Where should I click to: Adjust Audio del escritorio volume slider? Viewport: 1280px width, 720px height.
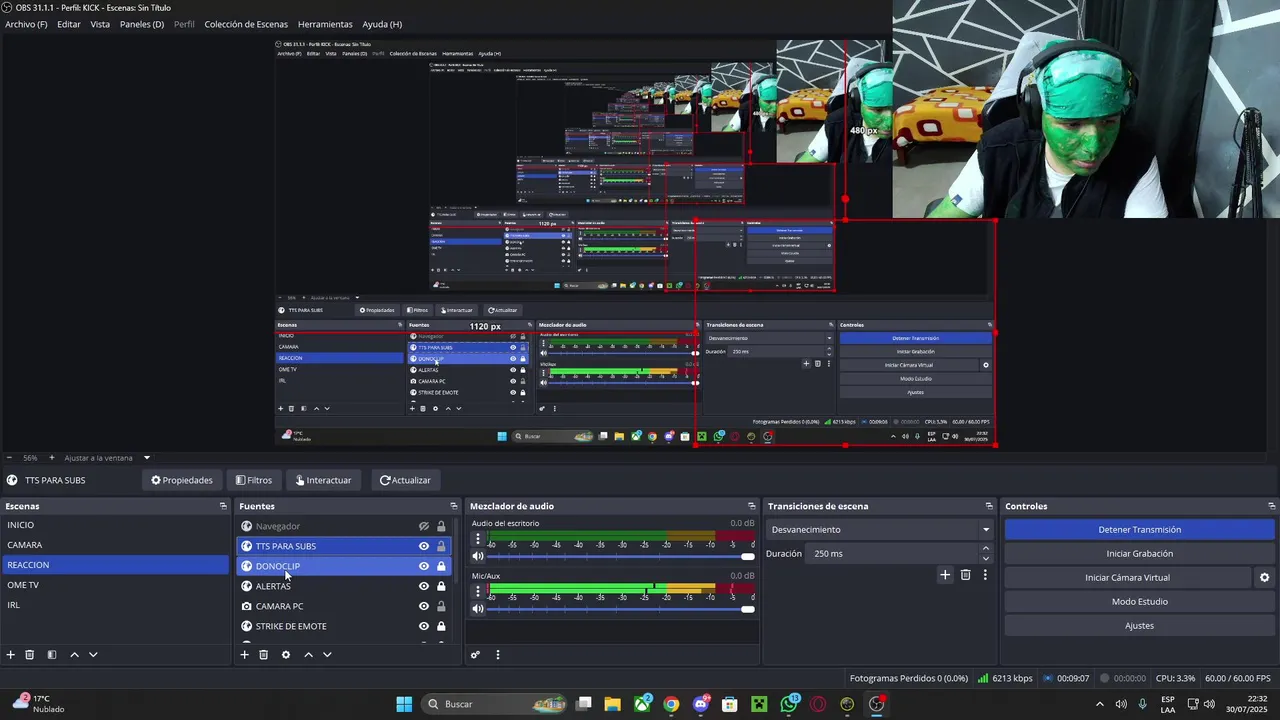[x=620, y=556]
